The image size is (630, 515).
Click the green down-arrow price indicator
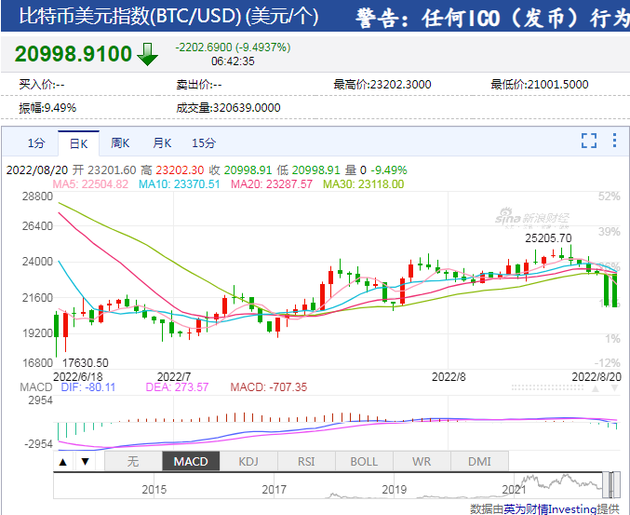[148, 54]
